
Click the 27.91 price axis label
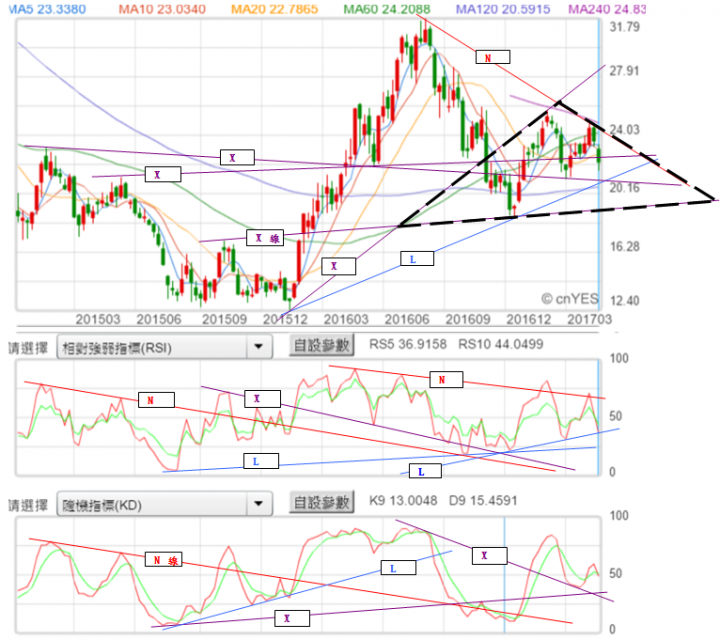[624, 71]
